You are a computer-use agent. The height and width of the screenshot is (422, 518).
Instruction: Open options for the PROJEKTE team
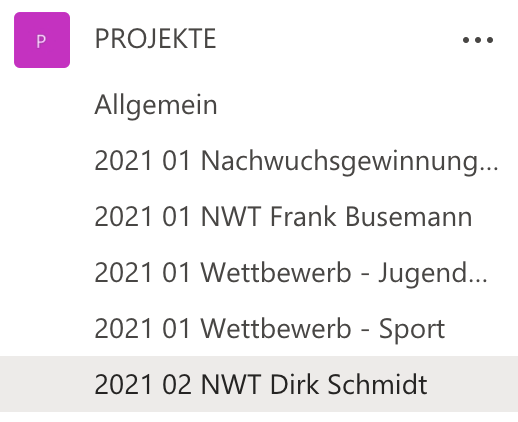coord(478,40)
